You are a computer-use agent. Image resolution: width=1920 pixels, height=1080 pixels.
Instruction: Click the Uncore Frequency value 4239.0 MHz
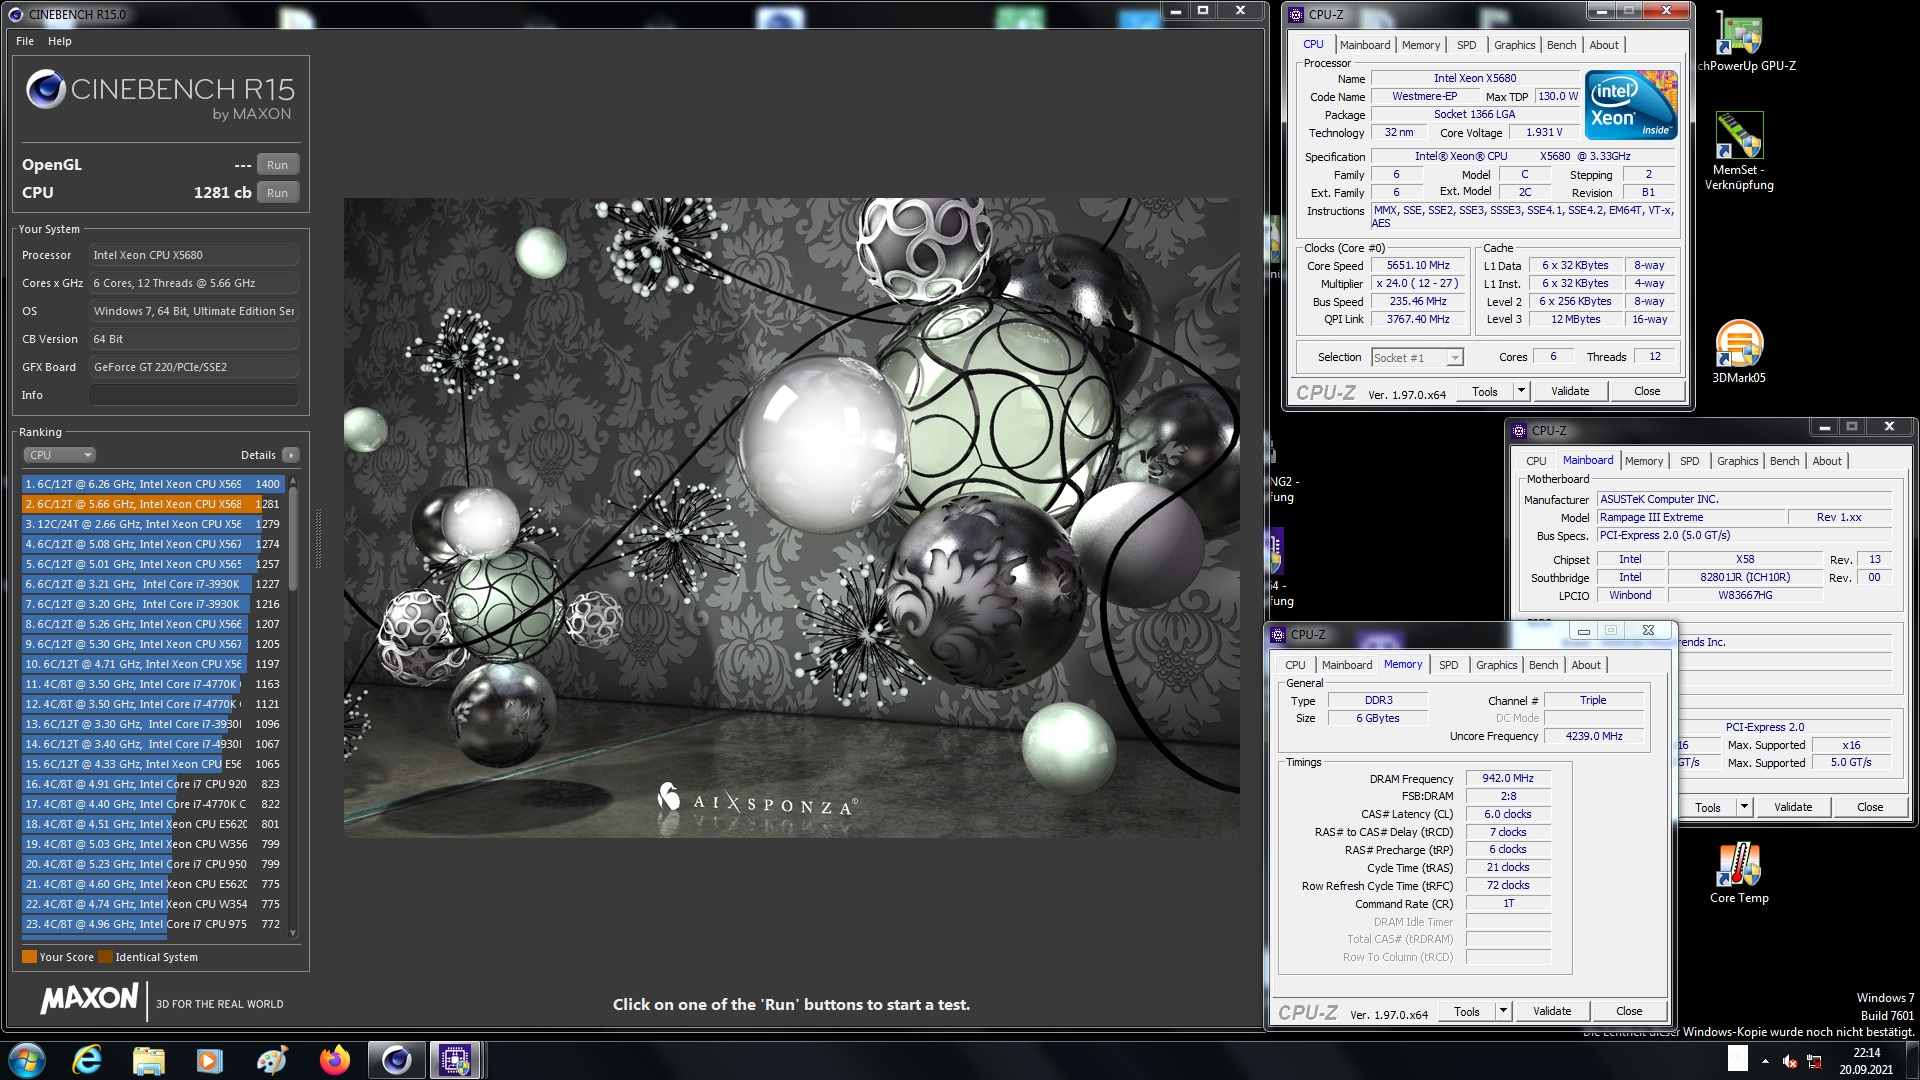tap(1593, 736)
